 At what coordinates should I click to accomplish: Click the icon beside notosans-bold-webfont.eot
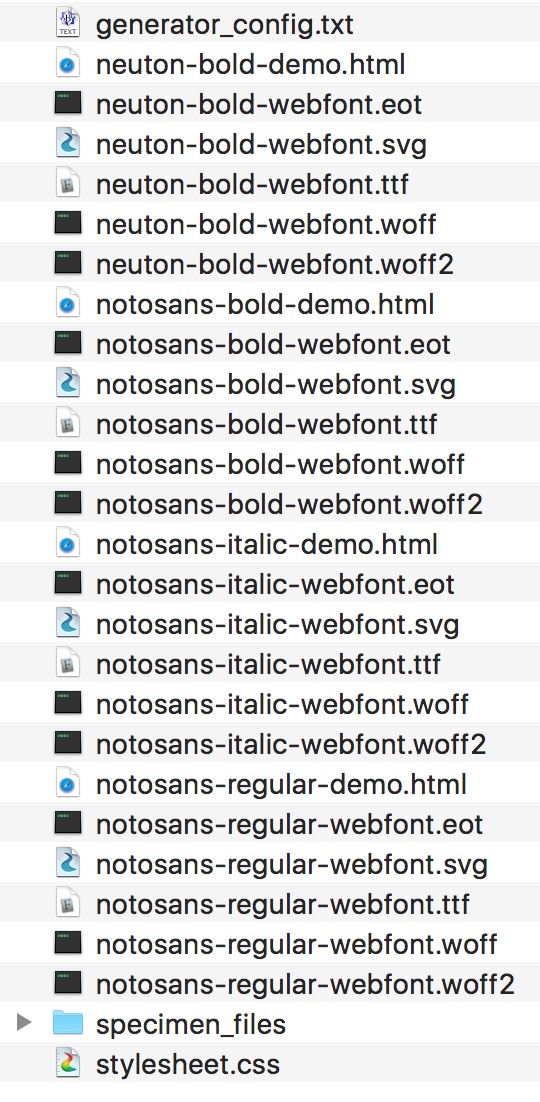[68, 344]
